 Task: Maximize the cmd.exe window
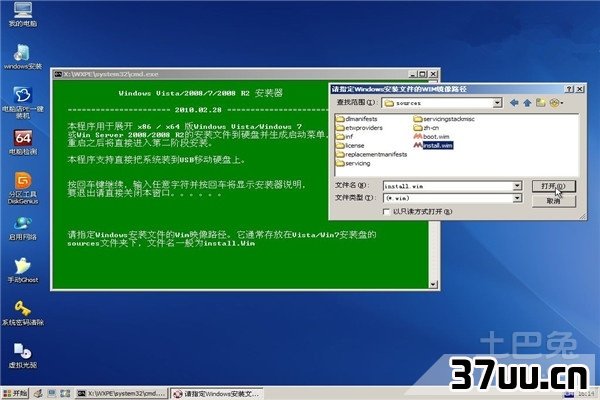tap(422, 74)
